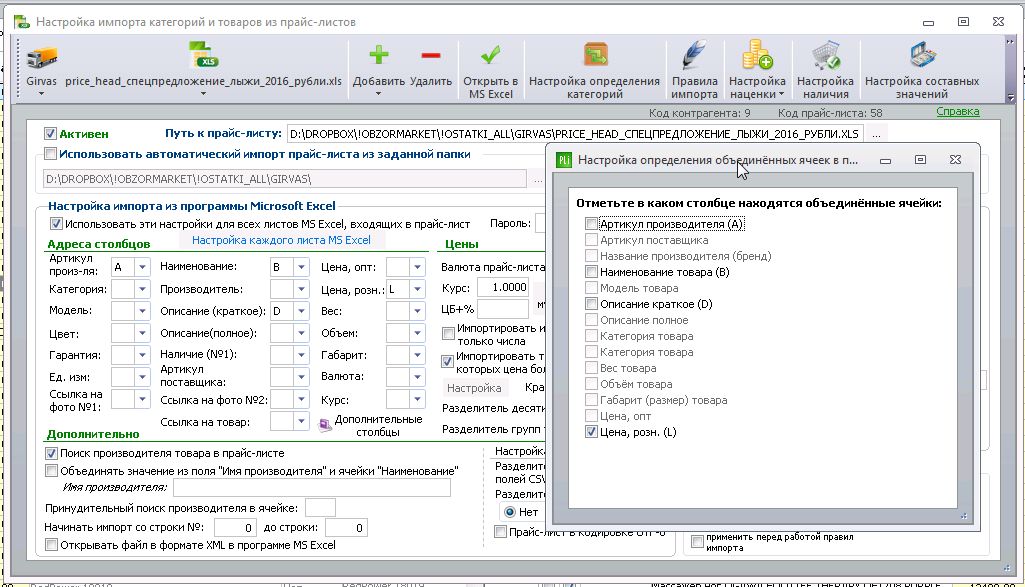Click the ЦБ+% input field
This screenshot has height=587, width=1025.
pyautogui.click(x=503, y=309)
